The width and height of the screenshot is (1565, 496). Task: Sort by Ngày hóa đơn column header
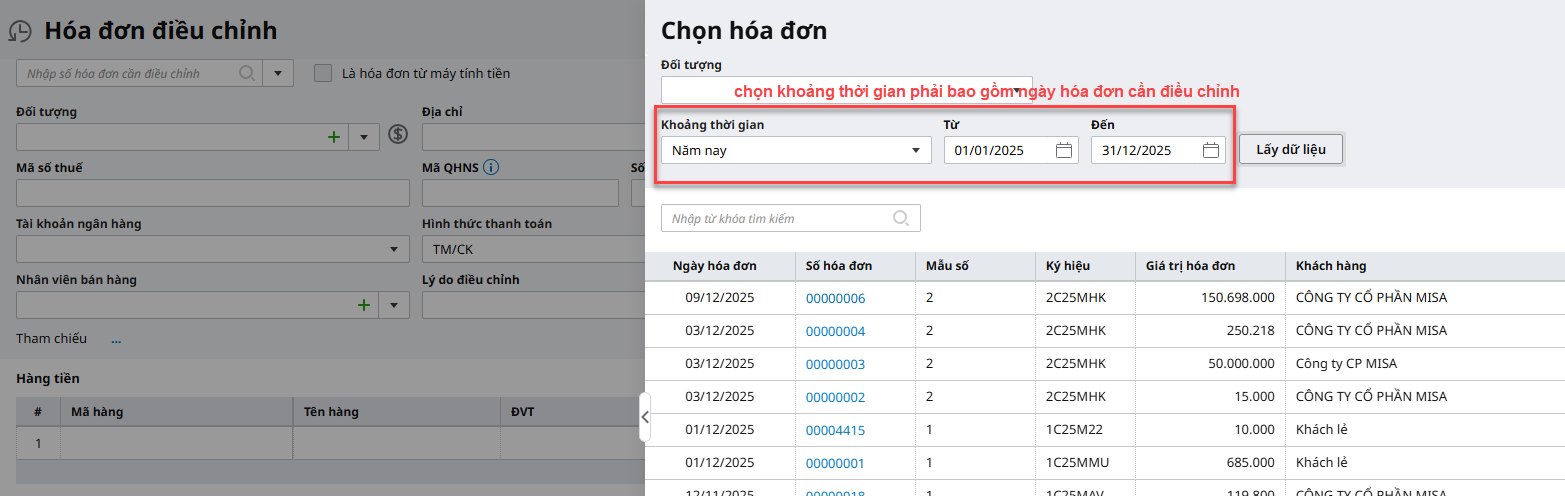pos(714,266)
